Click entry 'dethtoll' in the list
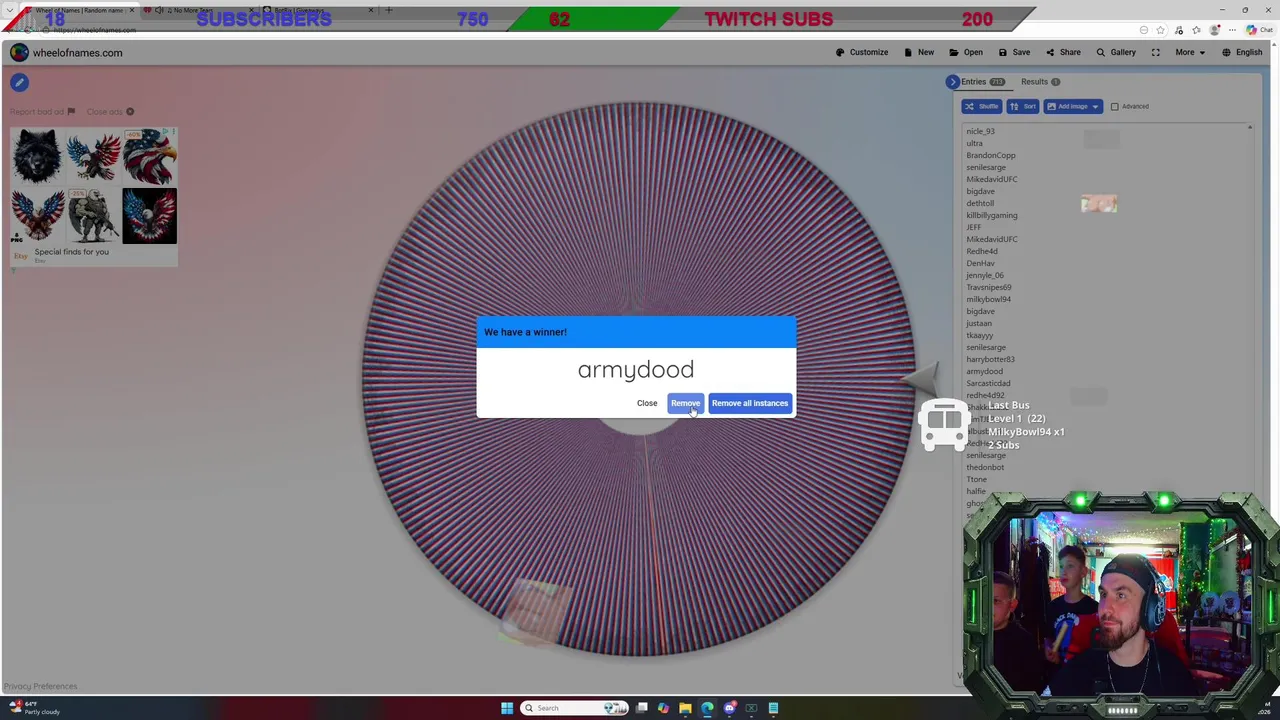This screenshot has width=1280, height=720. click(980, 203)
